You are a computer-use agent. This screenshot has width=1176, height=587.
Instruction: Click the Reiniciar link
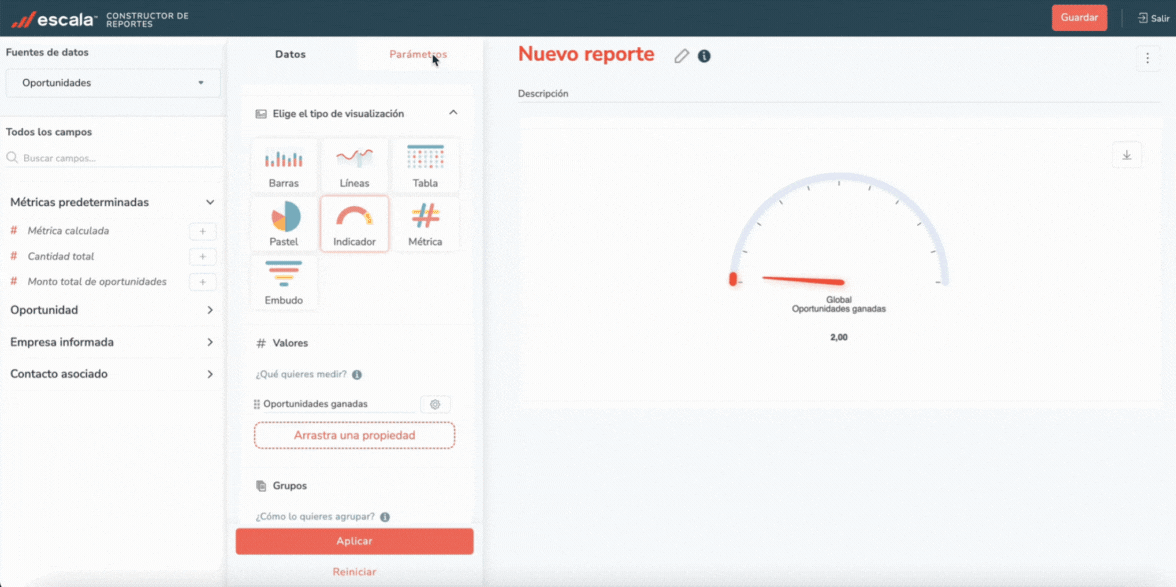pyautogui.click(x=354, y=572)
